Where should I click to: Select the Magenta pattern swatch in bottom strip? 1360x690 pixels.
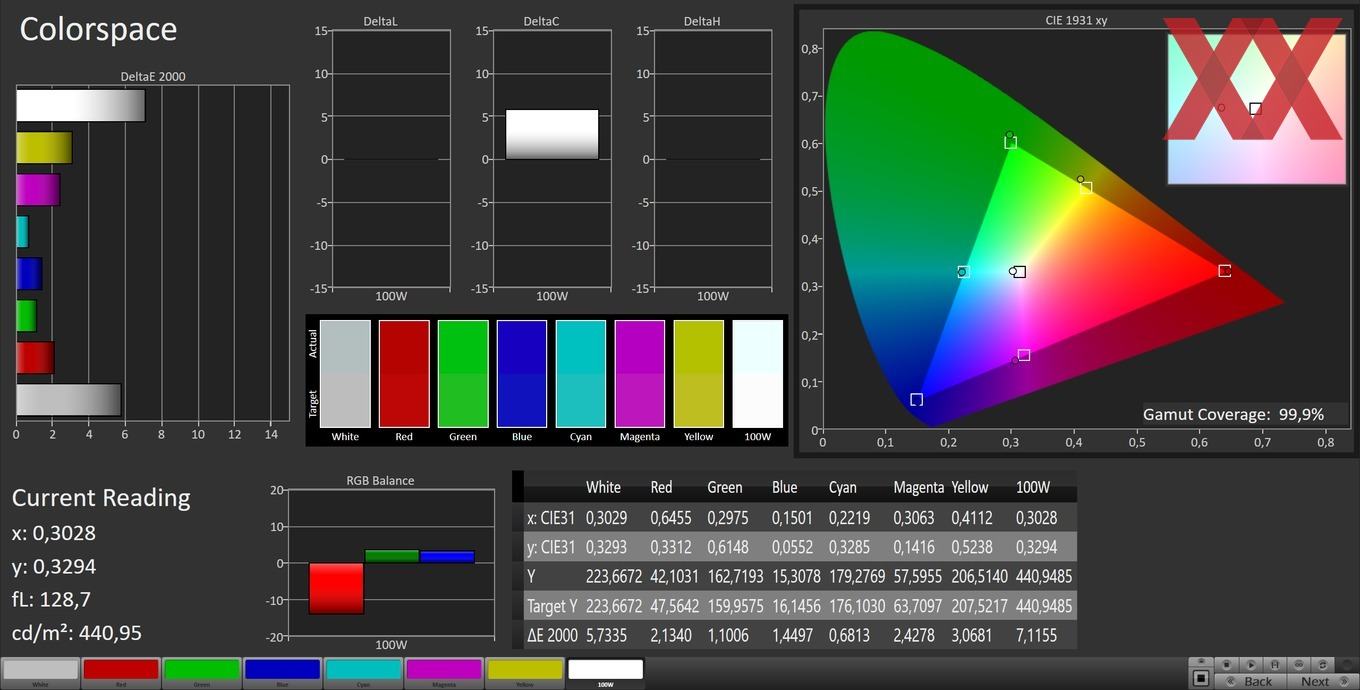coord(444,673)
